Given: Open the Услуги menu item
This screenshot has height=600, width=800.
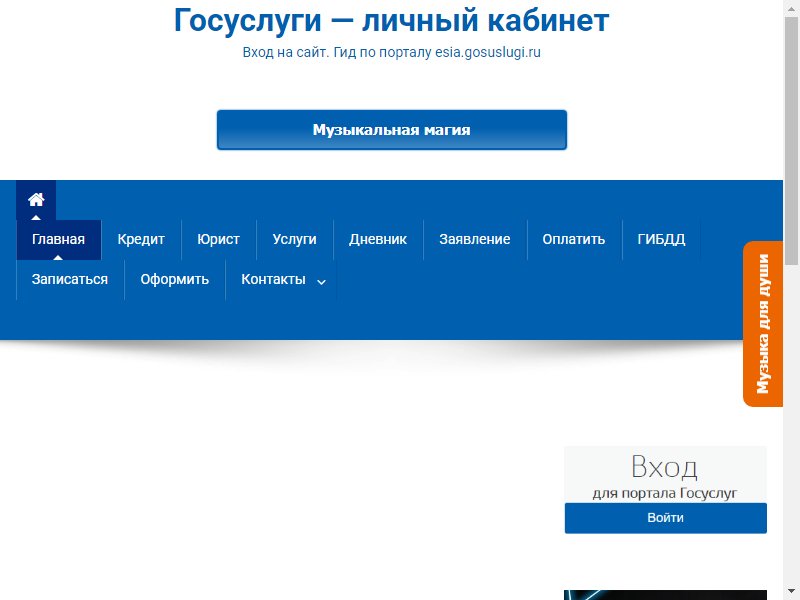Looking at the screenshot, I should [x=294, y=239].
